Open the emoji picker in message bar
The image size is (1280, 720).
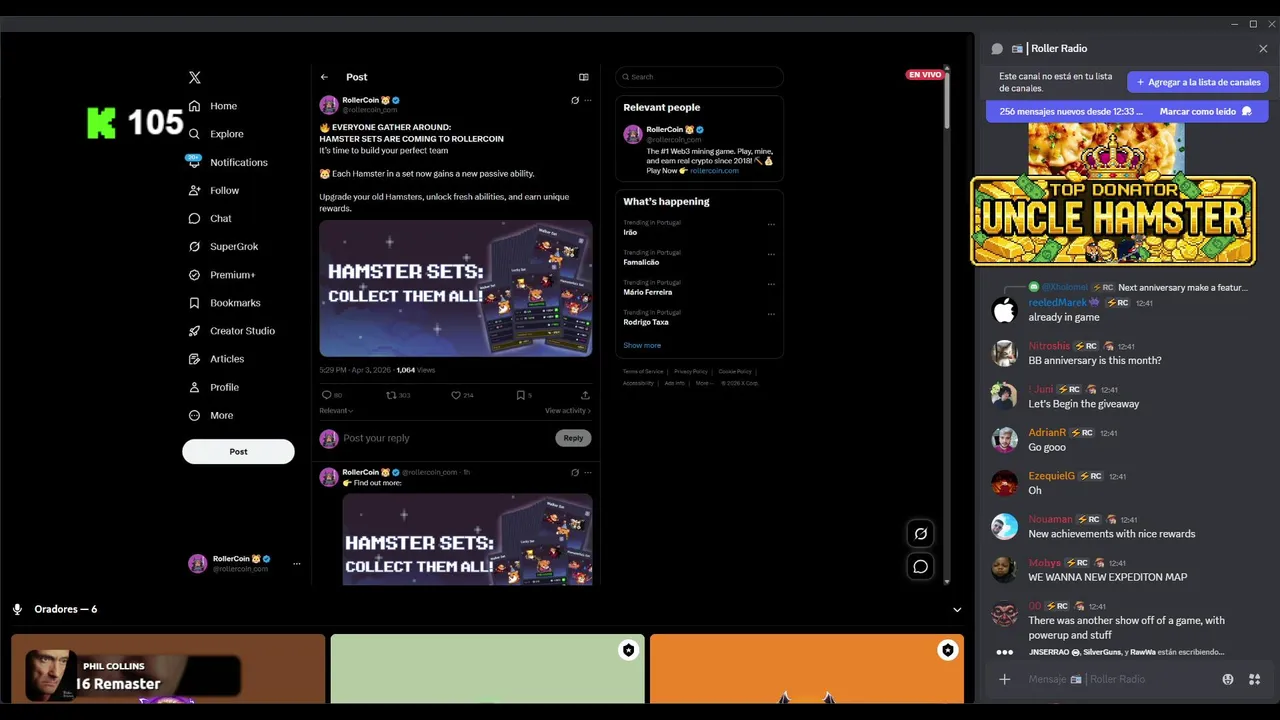click(x=1228, y=680)
